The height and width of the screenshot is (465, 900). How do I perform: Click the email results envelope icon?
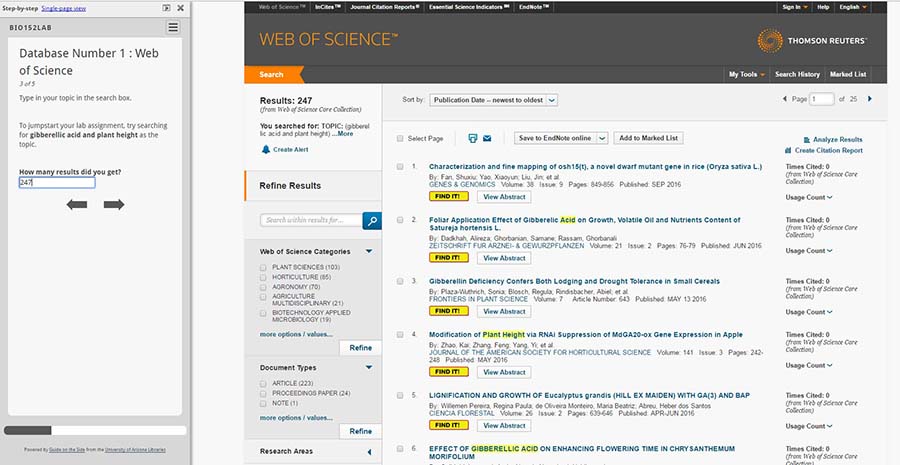pos(487,138)
